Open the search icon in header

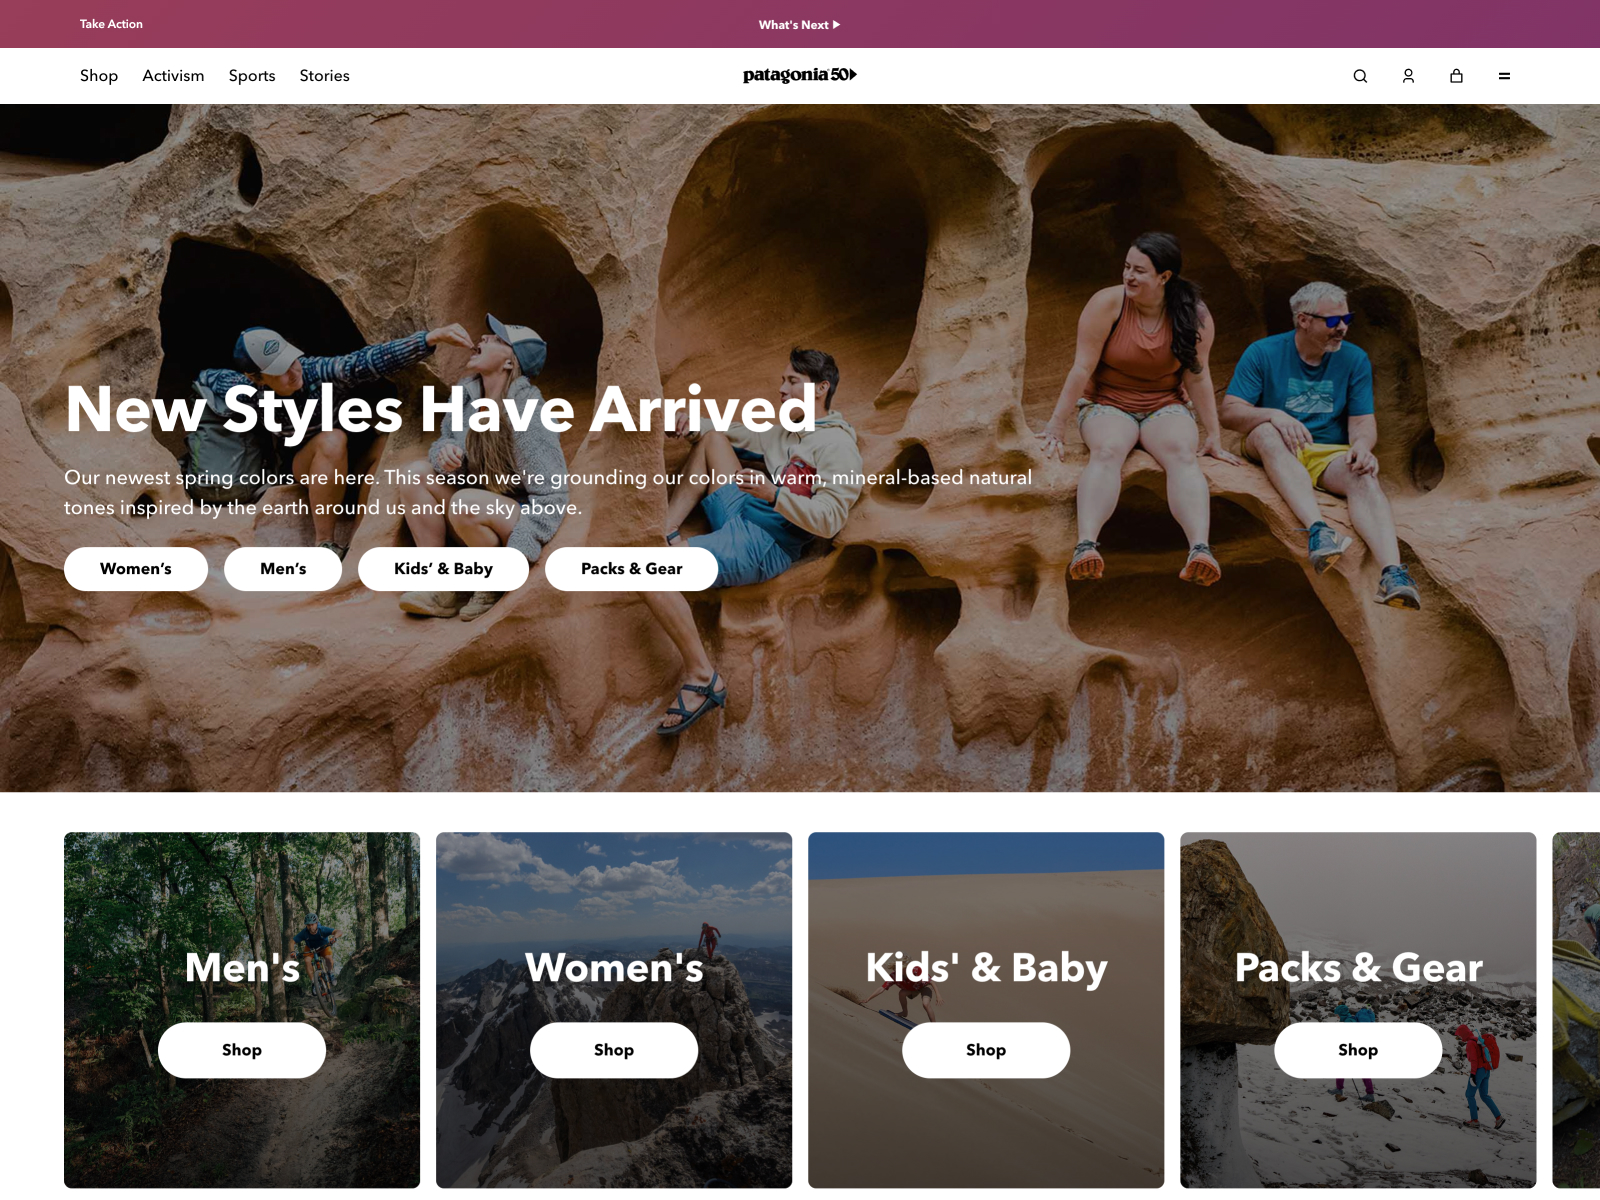1360,76
